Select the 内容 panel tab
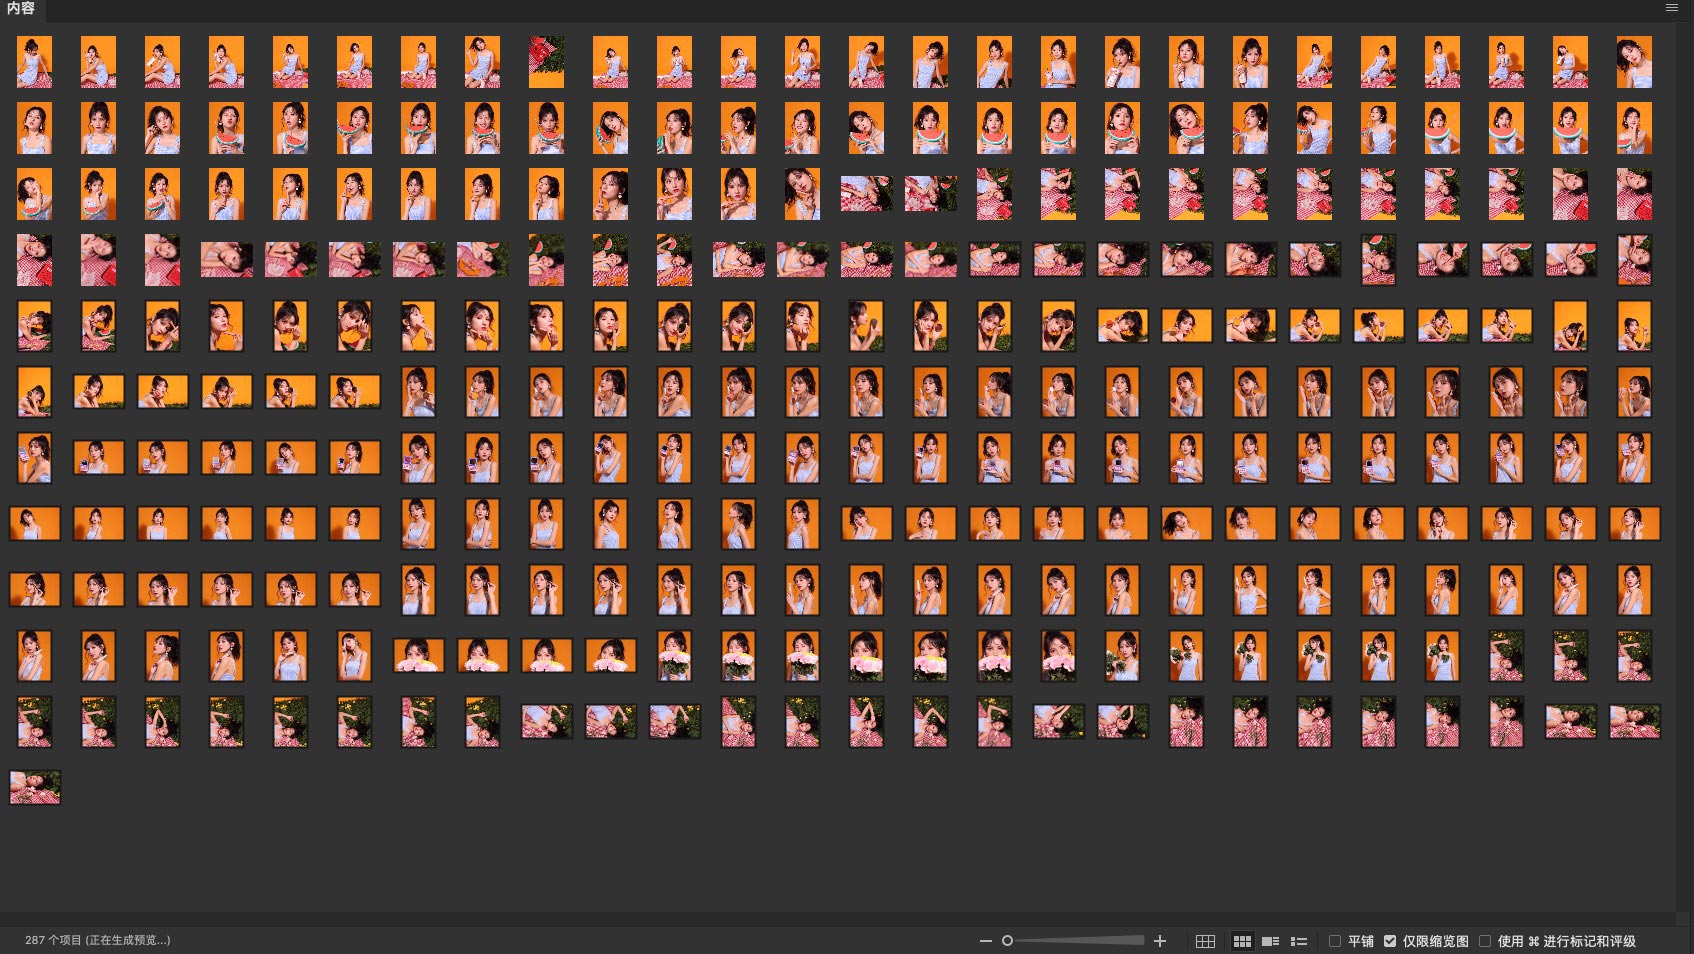The height and width of the screenshot is (954, 1694). (x=21, y=9)
